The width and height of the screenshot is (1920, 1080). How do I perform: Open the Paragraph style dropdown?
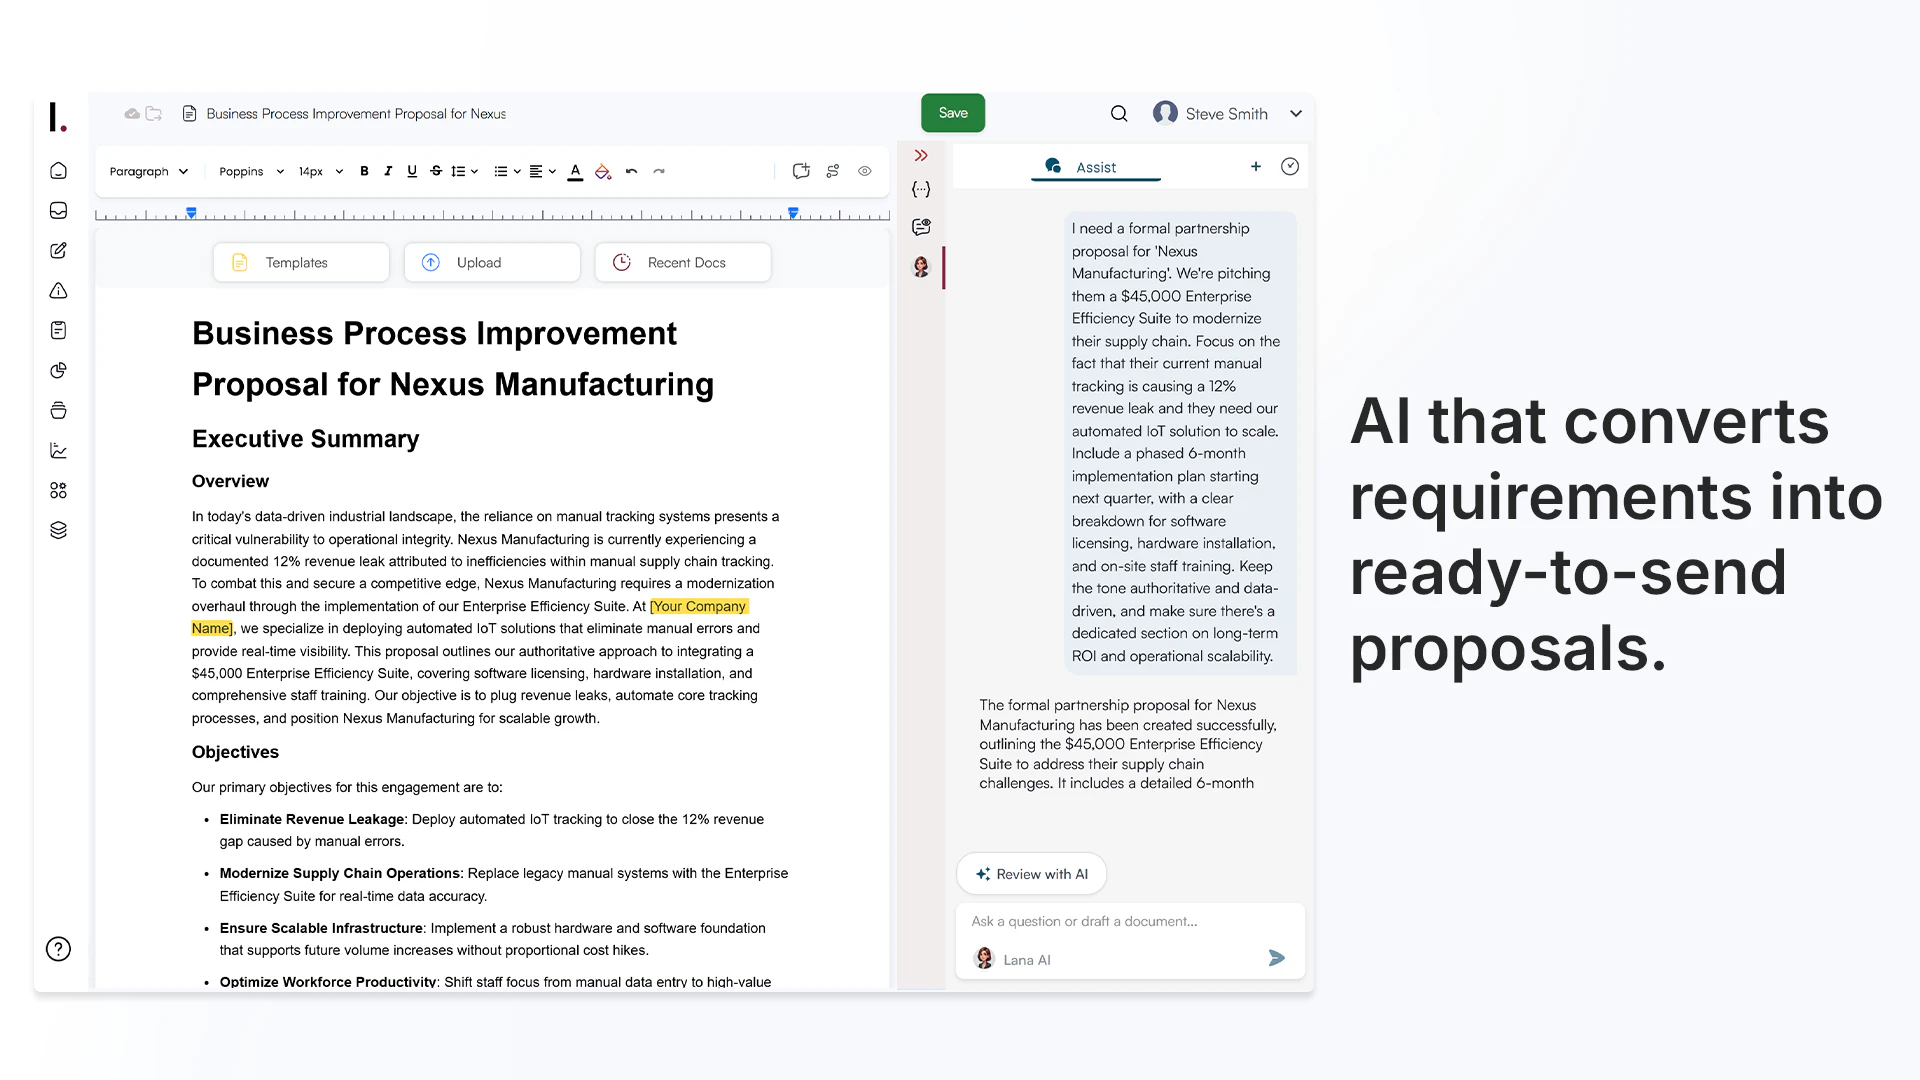(148, 171)
